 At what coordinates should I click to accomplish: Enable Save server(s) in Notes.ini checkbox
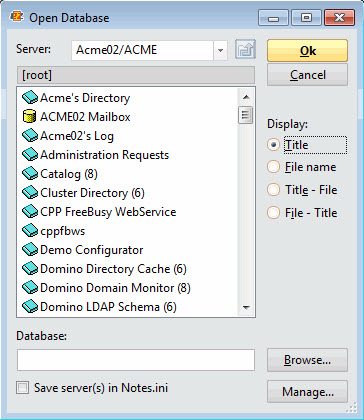point(23,388)
